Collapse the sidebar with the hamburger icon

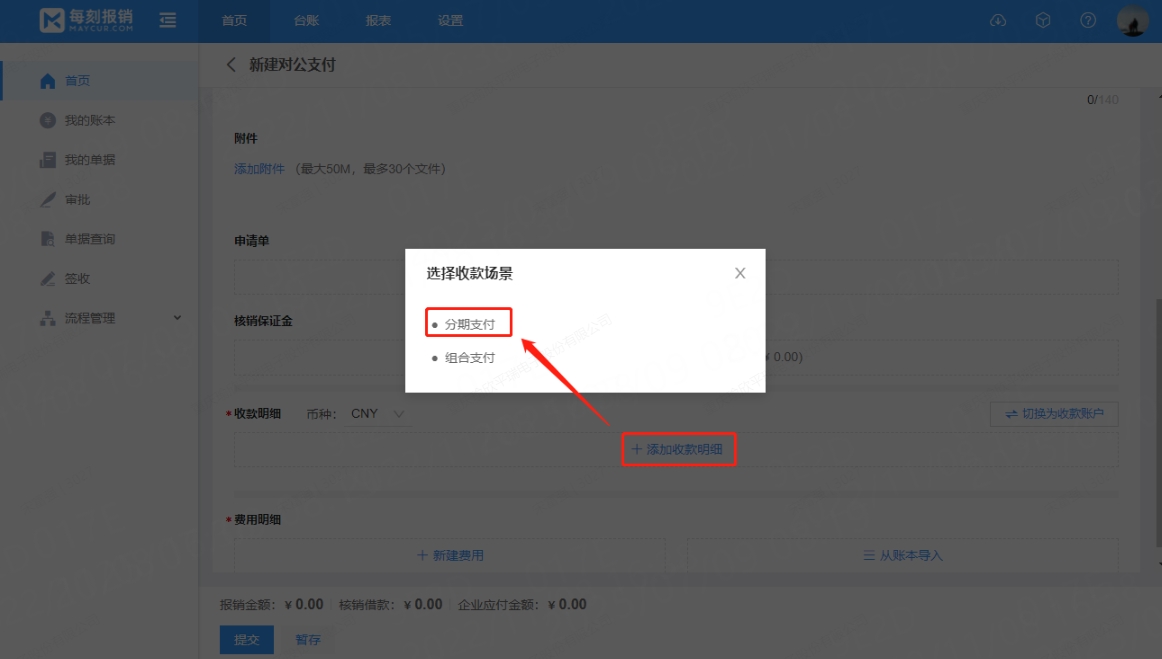pyautogui.click(x=168, y=20)
